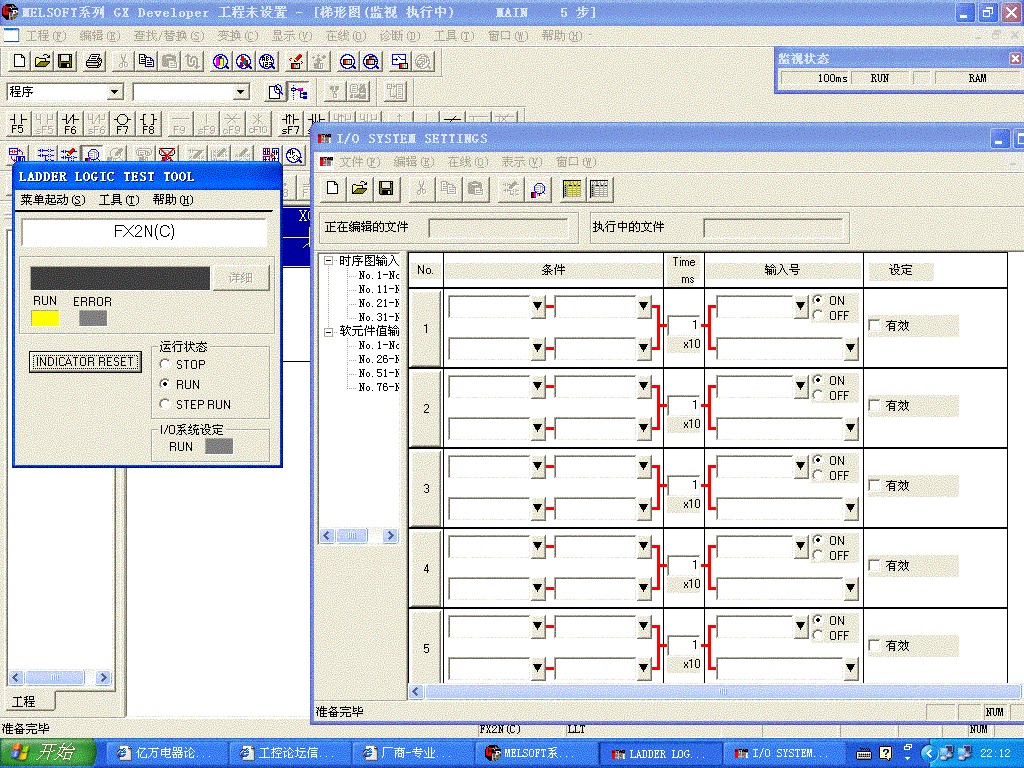Insert application instruction with F8 icon

[x=148, y=123]
